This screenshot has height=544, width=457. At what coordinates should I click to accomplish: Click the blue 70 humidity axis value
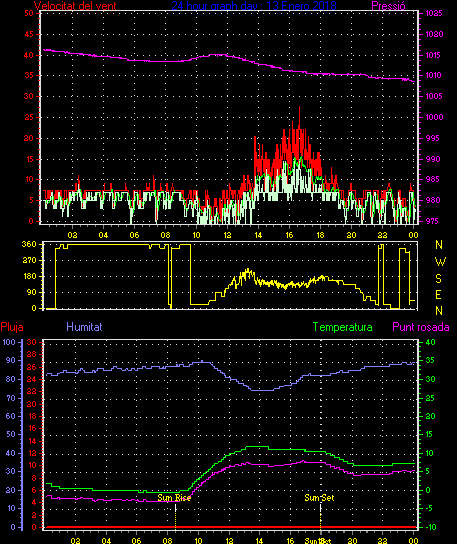tap(11, 398)
